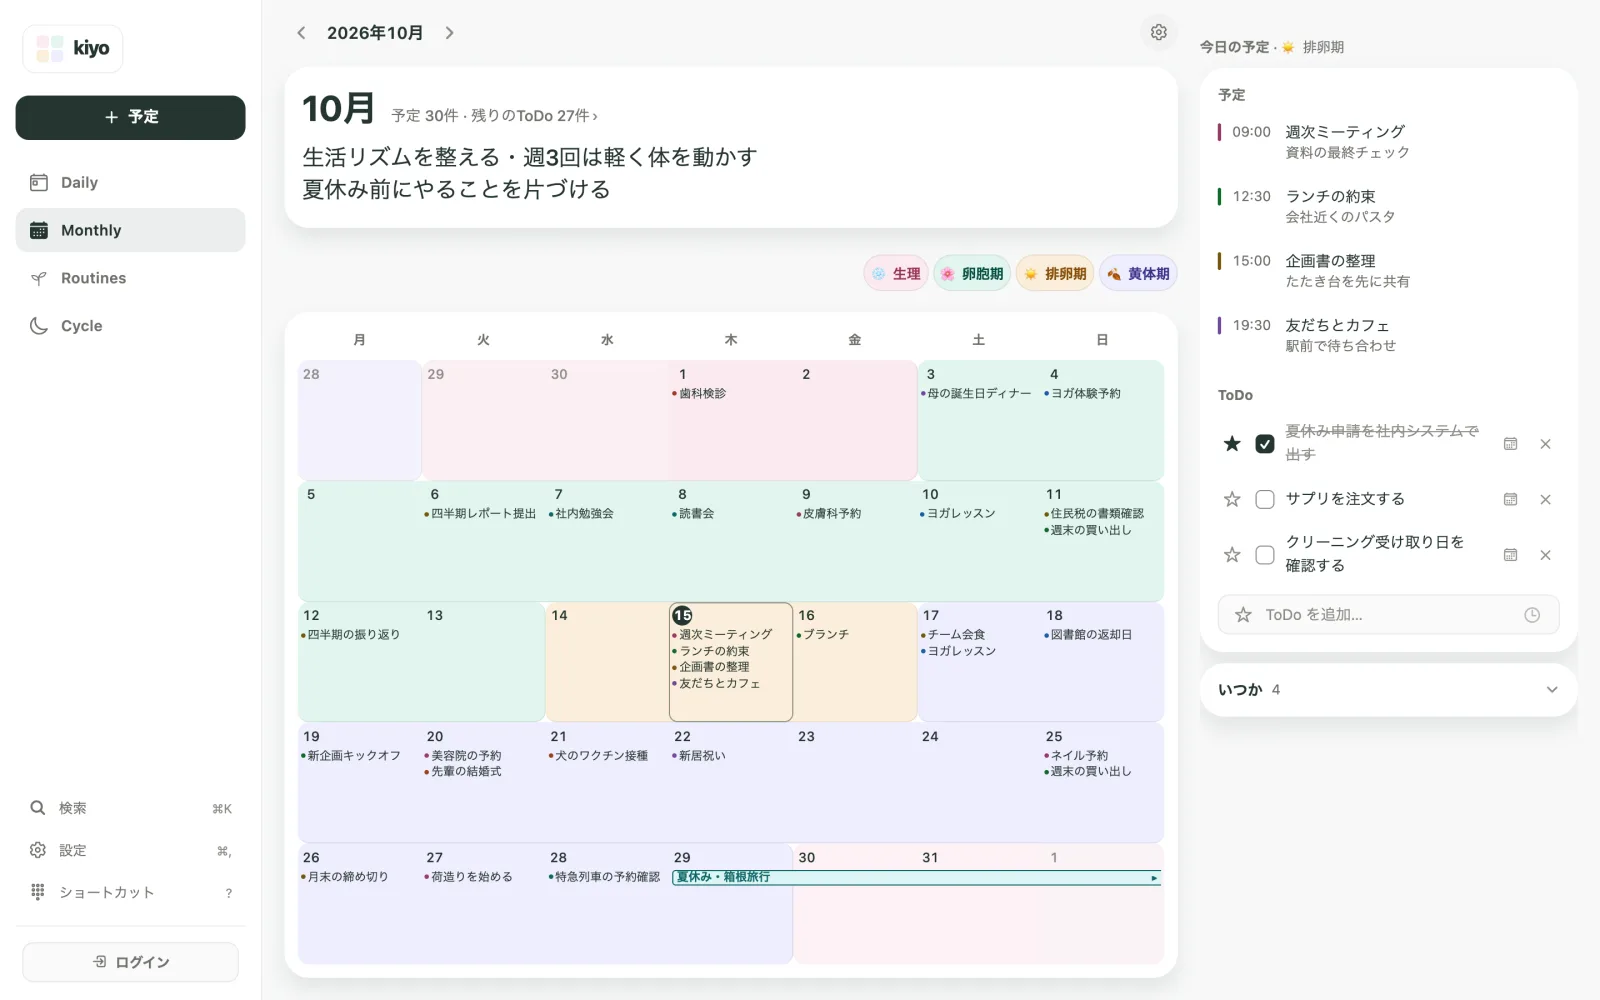Open 19:30 友だちとカフェ schedule item
This screenshot has width=1600, height=1000.
tap(1388, 335)
